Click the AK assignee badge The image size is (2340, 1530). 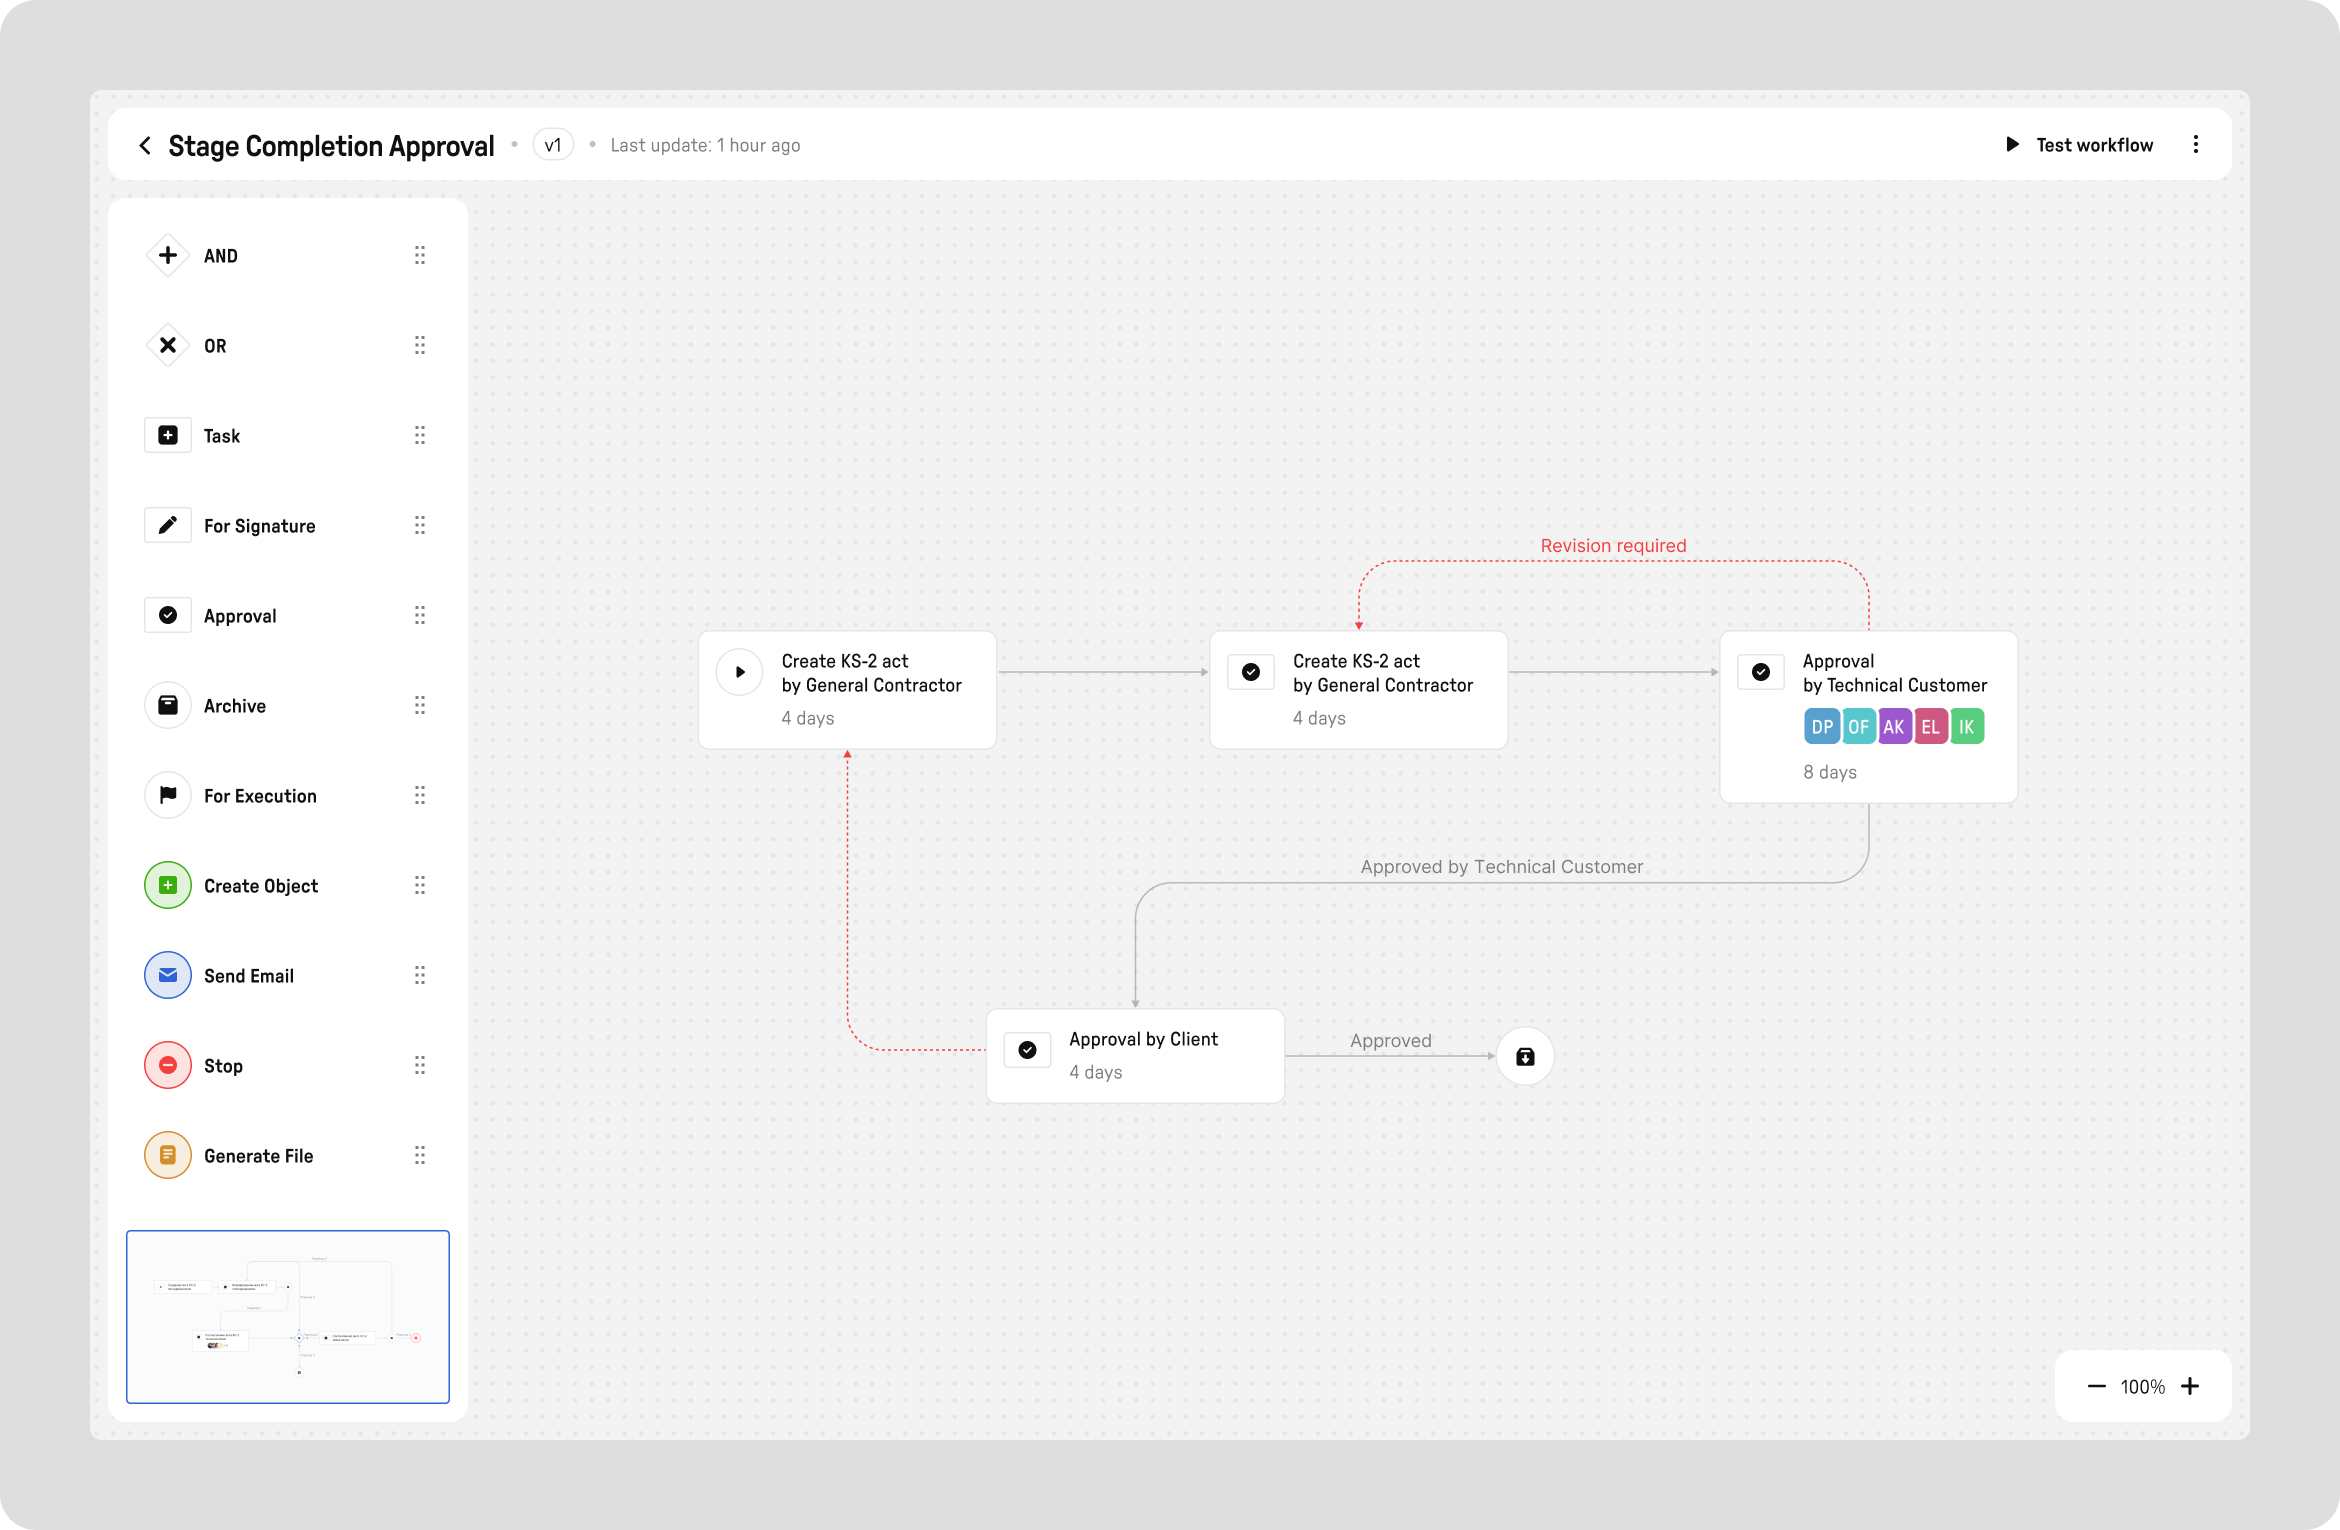pos(1894,727)
